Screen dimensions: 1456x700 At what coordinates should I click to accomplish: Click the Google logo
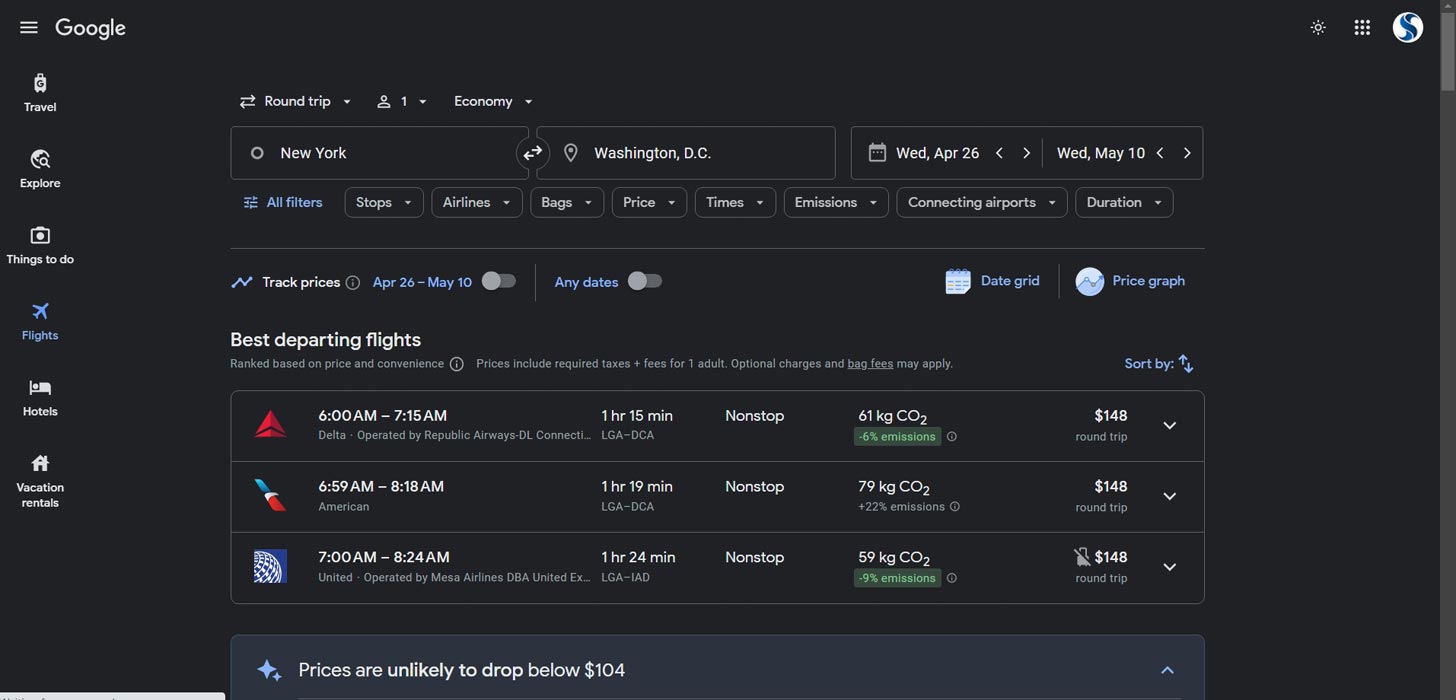click(x=90, y=28)
